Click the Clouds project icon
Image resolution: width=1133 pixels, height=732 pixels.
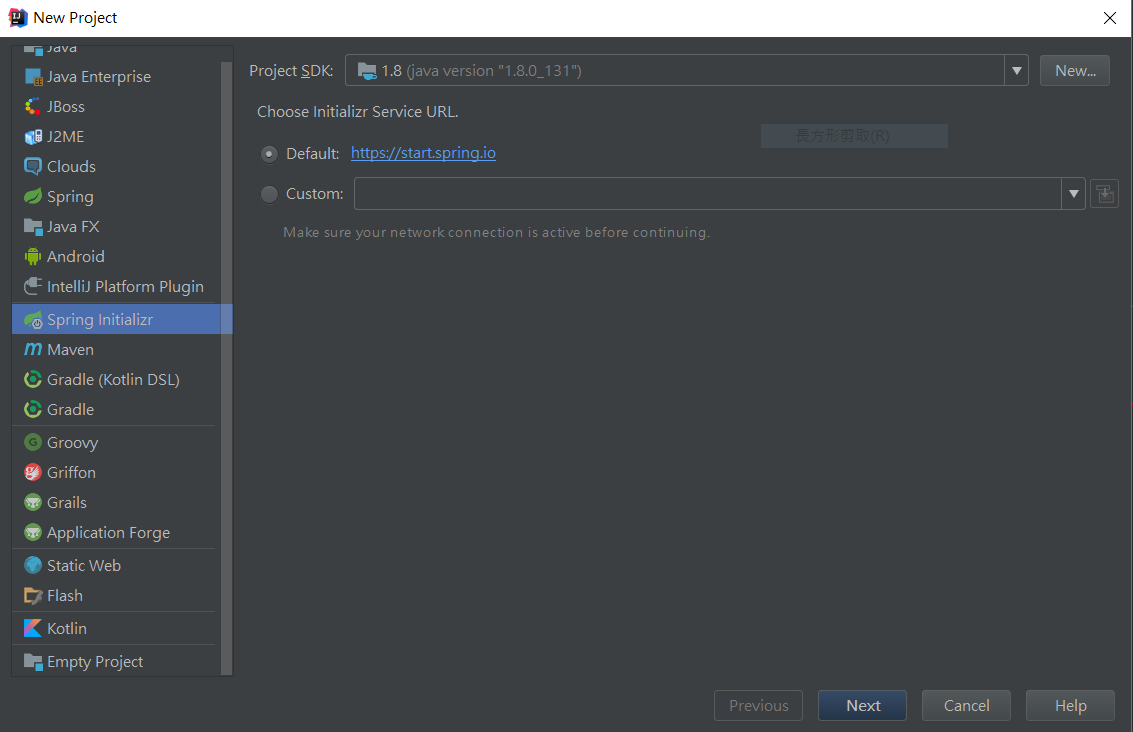pyautogui.click(x=33, y=167)
